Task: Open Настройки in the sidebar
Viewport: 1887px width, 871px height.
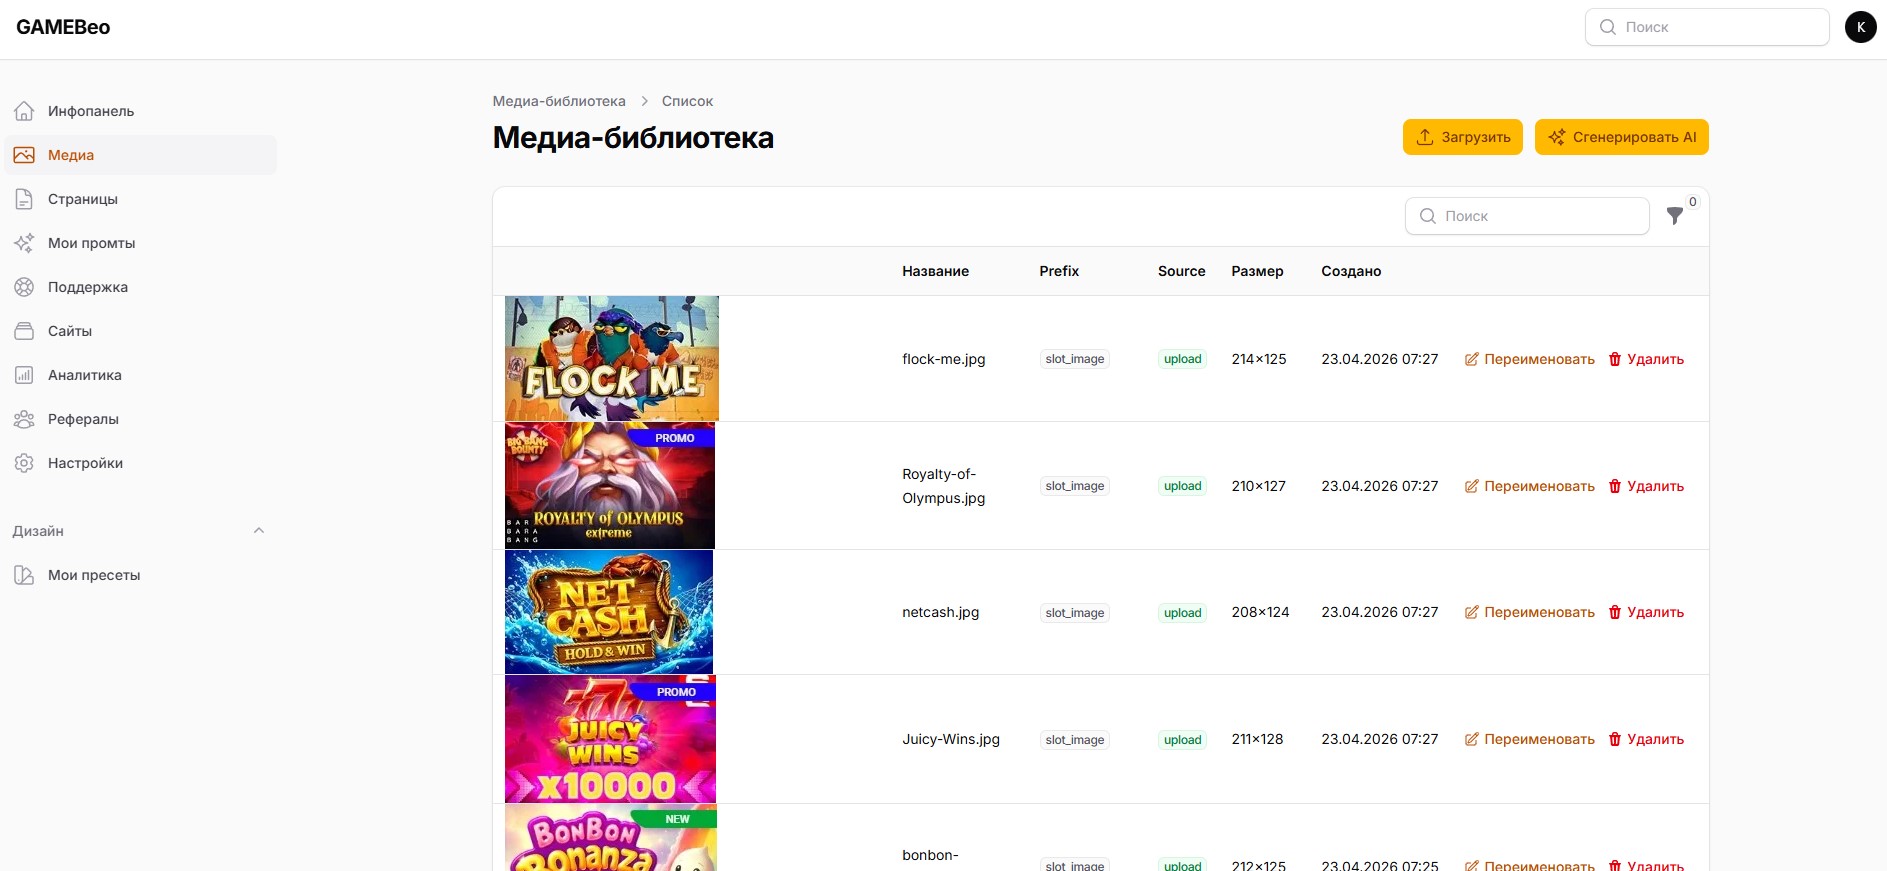Action: [141, 463]
